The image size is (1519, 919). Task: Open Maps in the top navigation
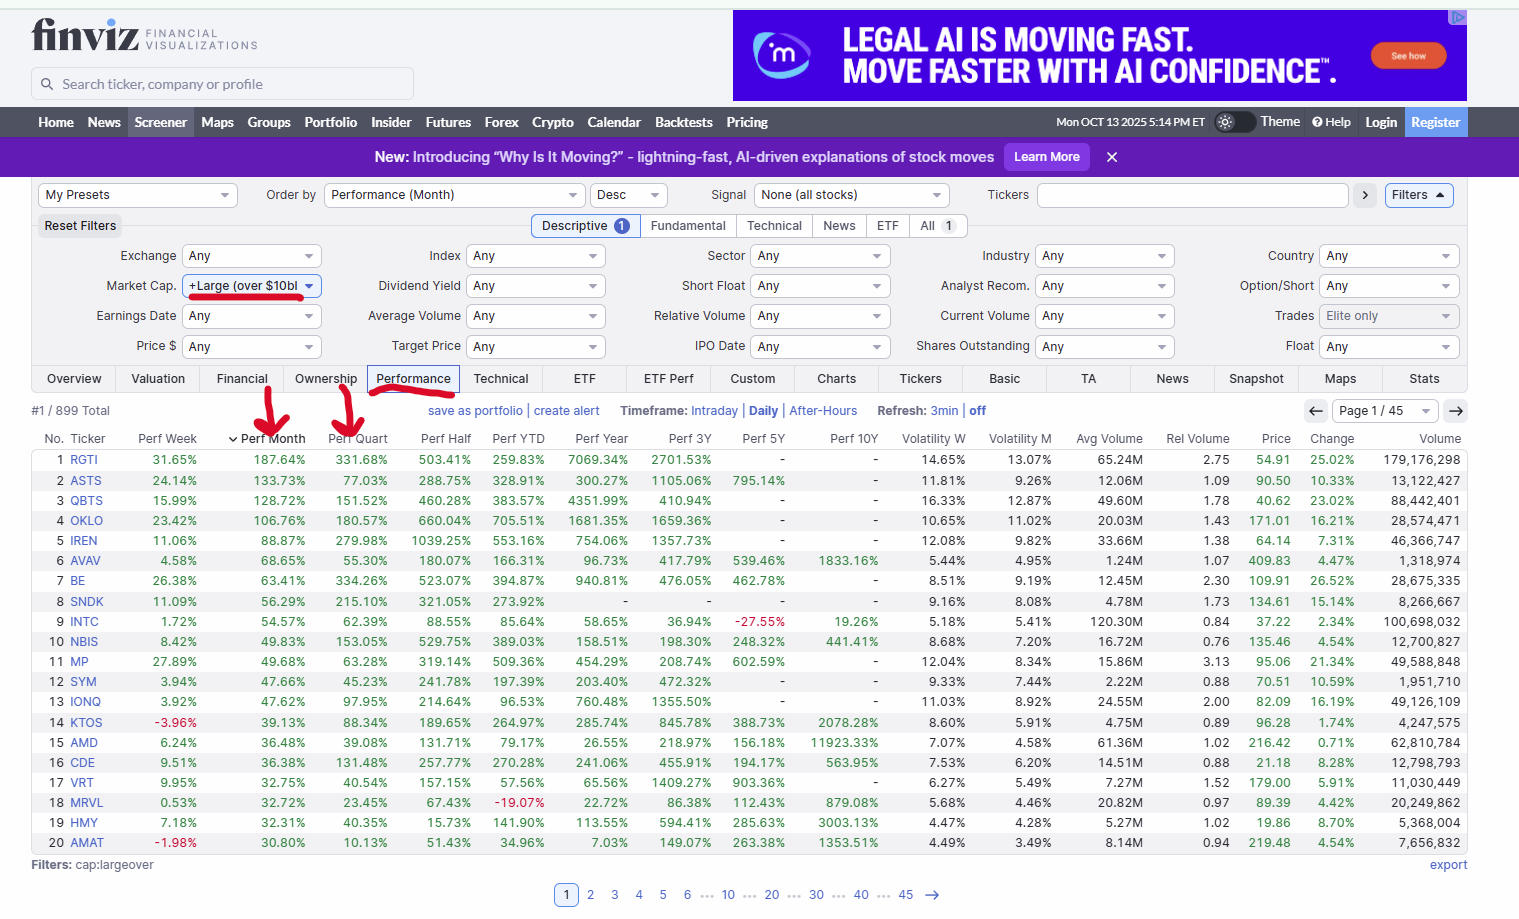tap(217, 122)
